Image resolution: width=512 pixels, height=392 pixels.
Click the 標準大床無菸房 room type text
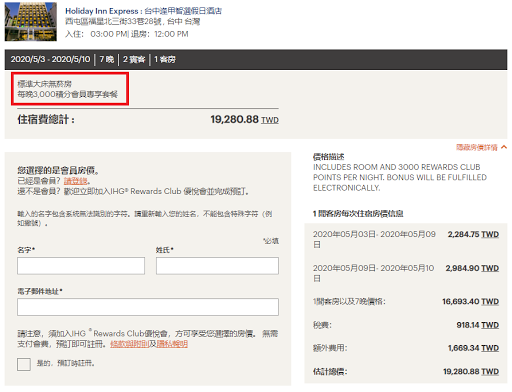[x=44, y=84]
